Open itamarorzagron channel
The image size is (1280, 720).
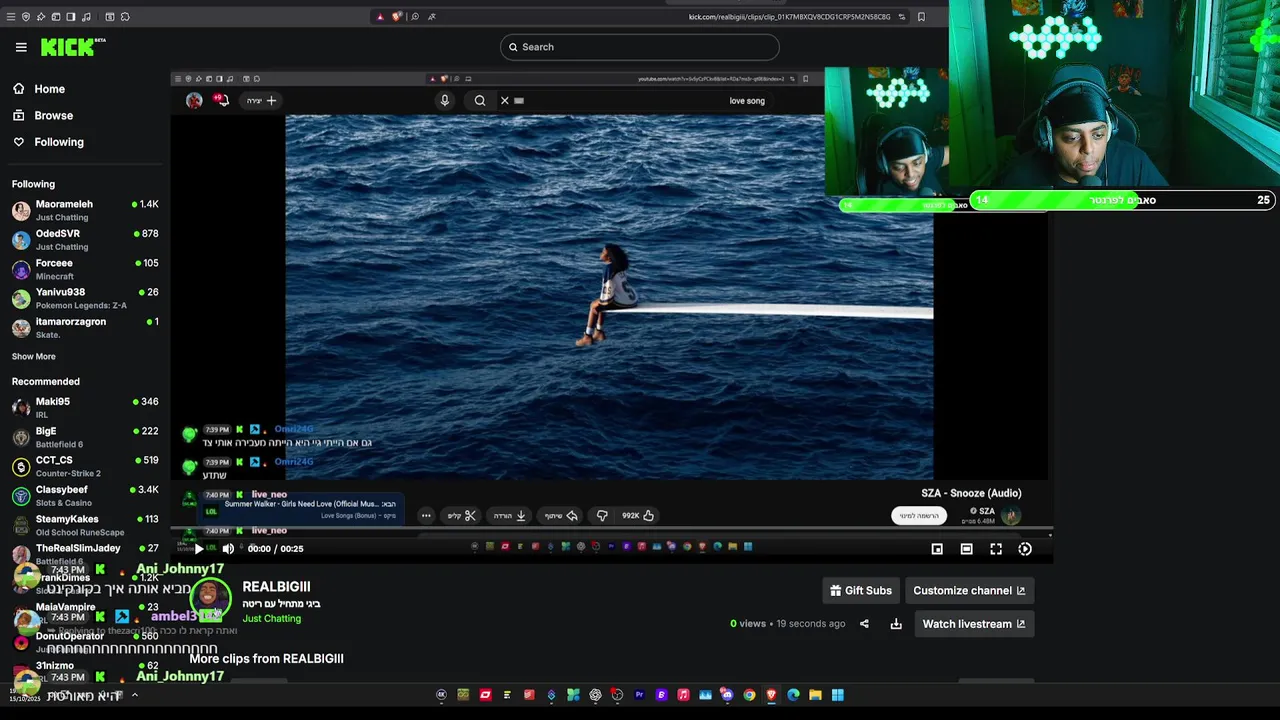[x=85, y=328]
